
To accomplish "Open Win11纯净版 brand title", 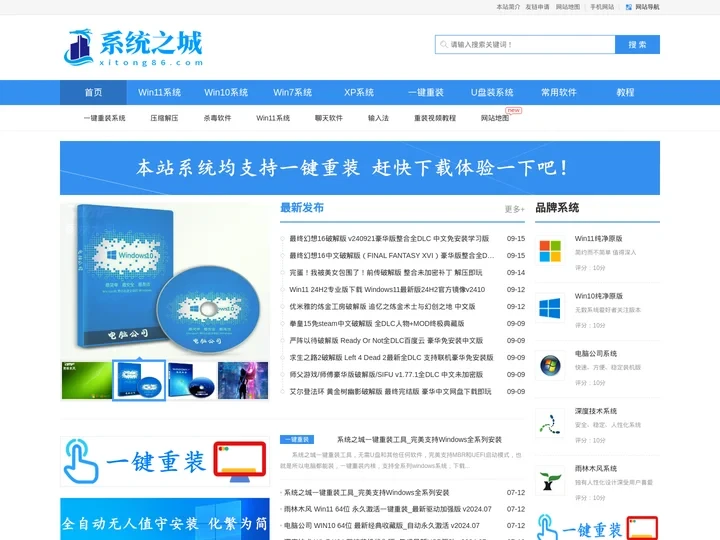I will (598, 239).
